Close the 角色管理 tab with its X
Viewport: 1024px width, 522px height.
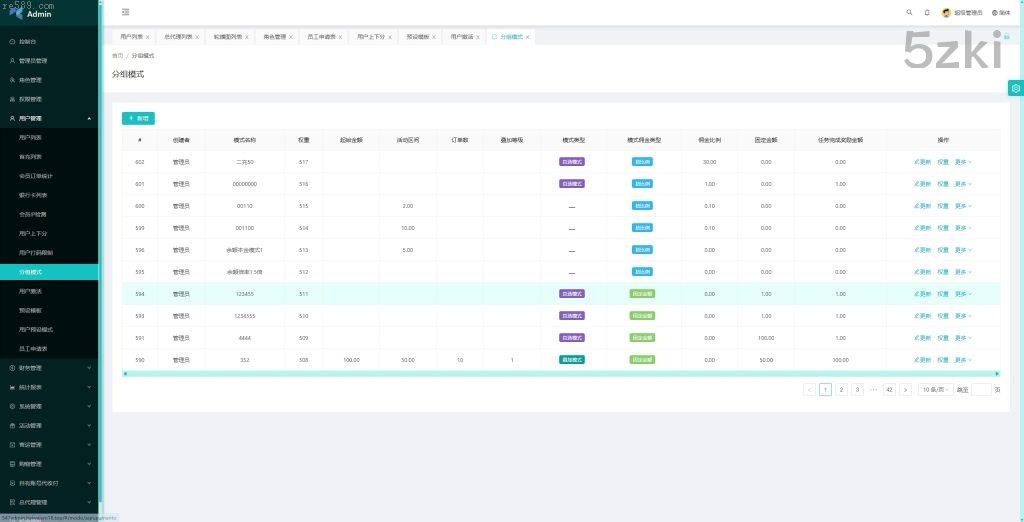coord(291,37)
